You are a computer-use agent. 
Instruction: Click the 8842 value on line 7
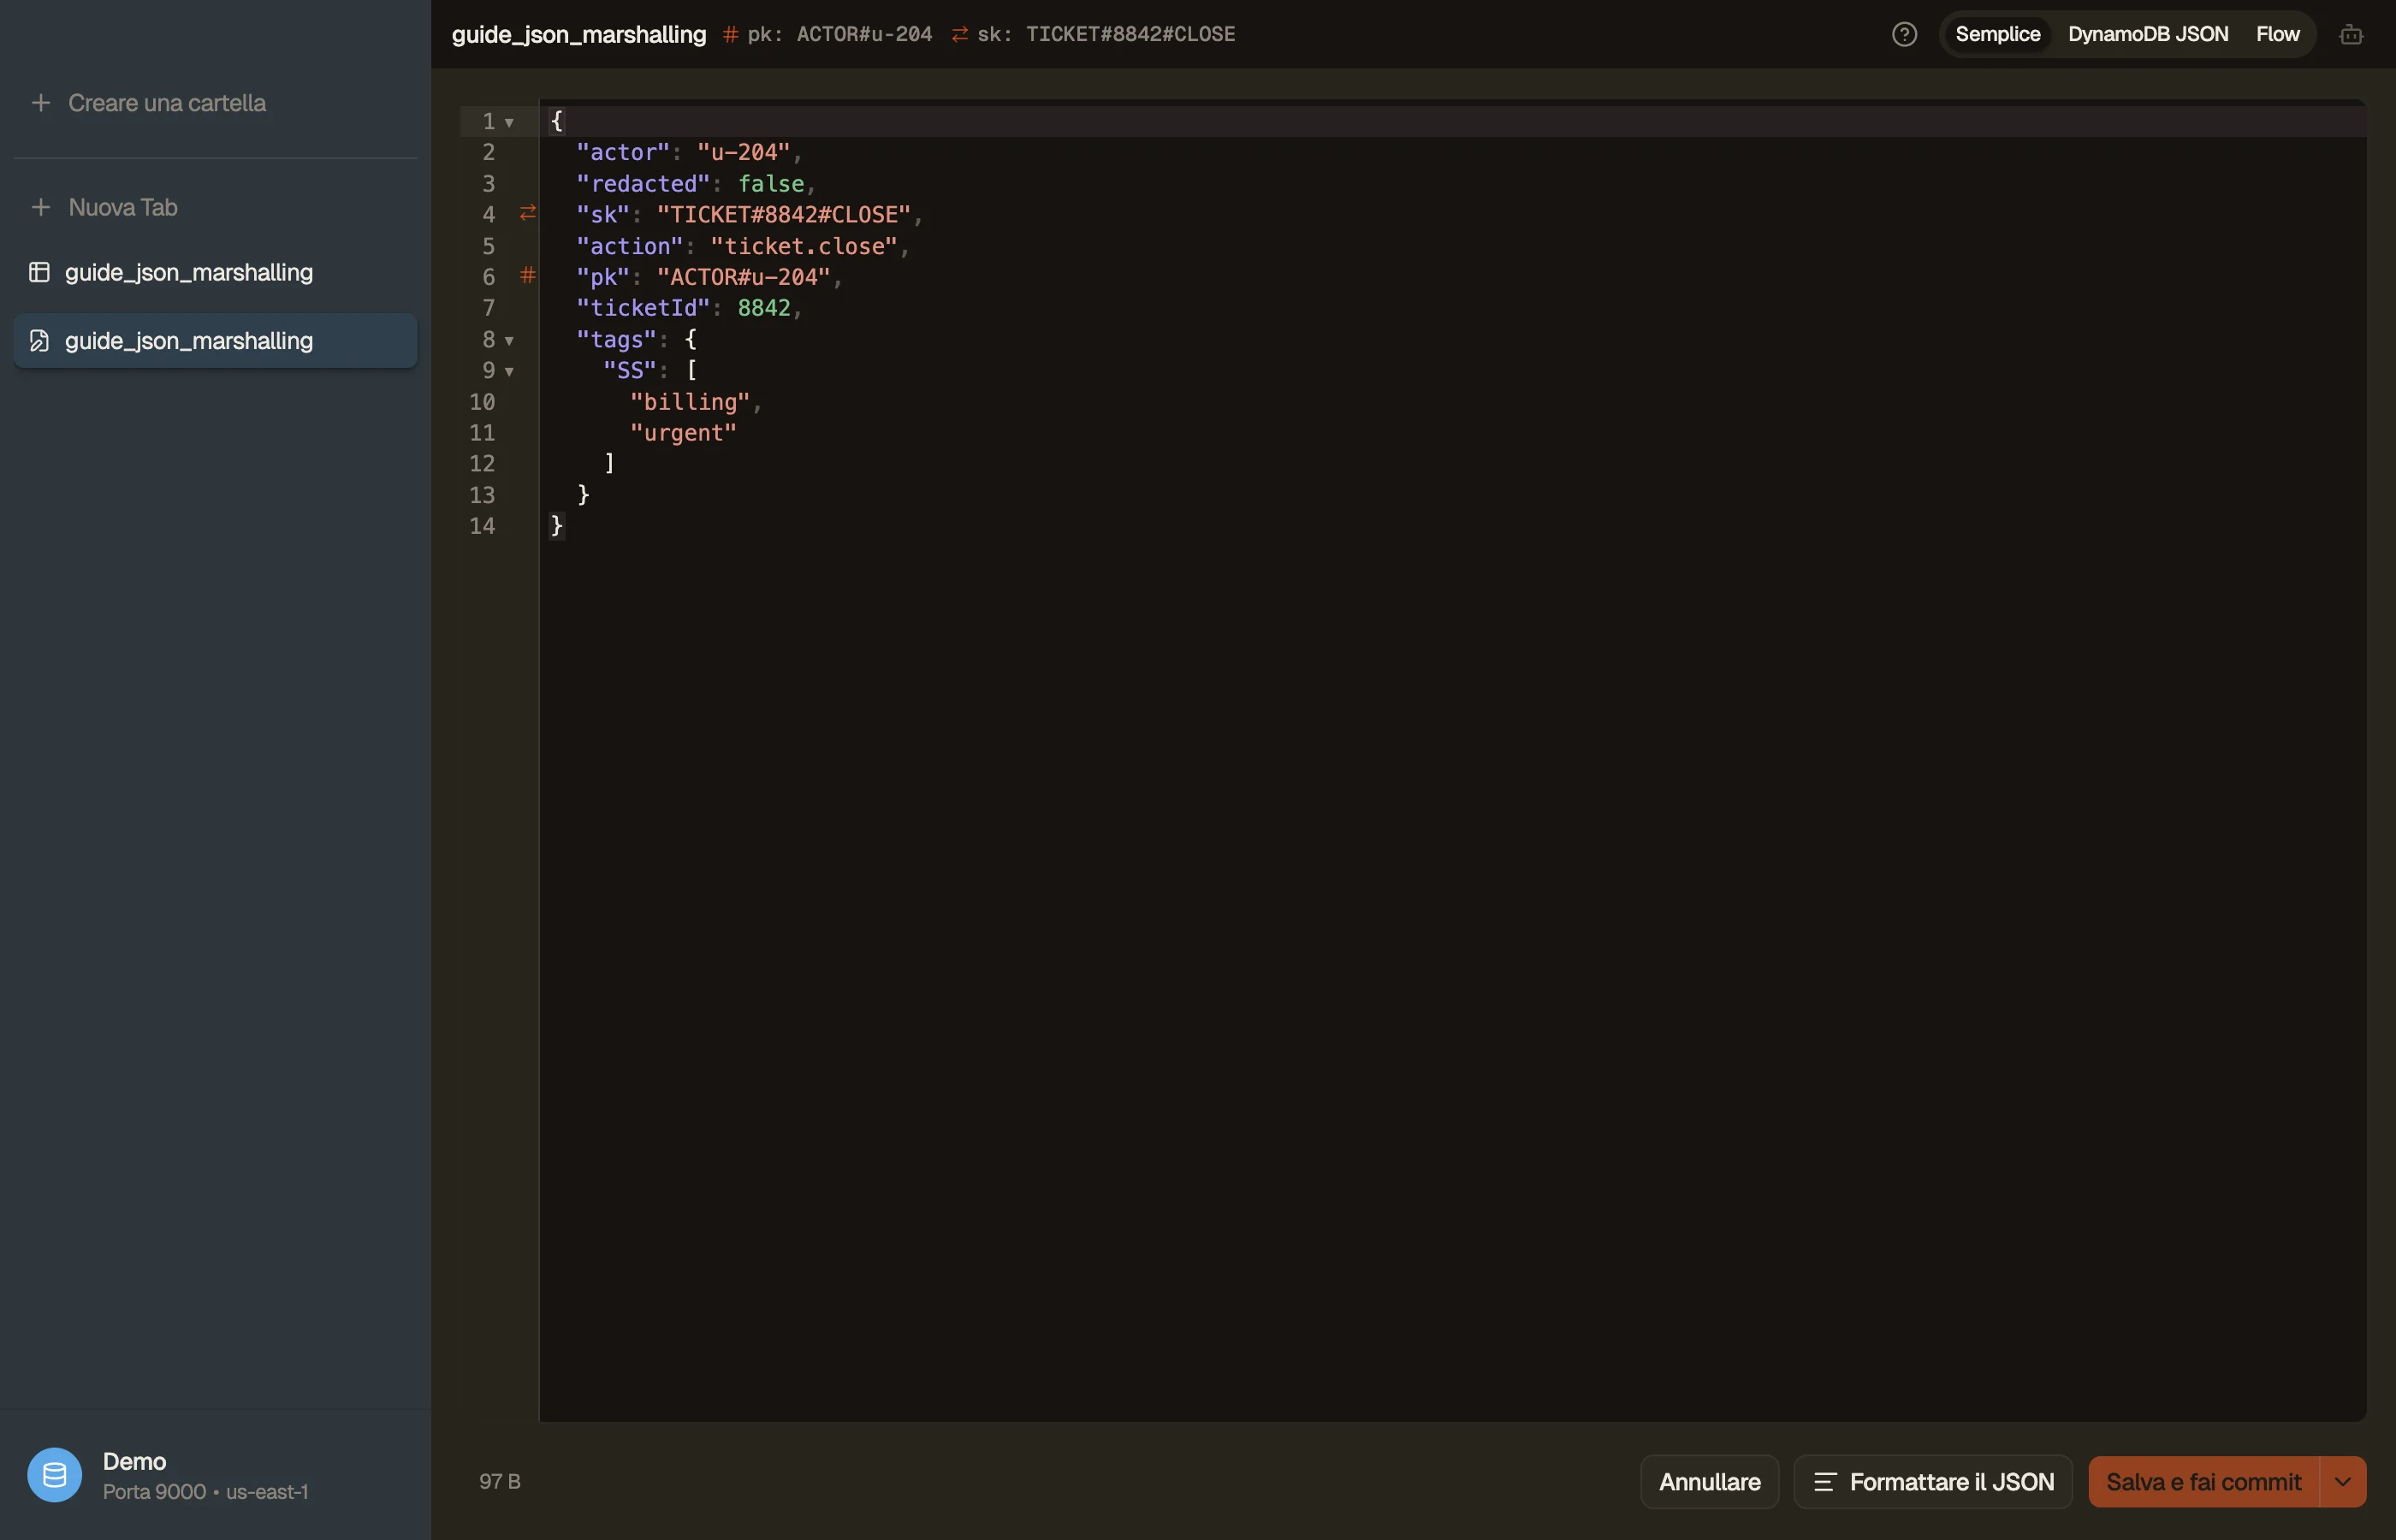[764, 308]
